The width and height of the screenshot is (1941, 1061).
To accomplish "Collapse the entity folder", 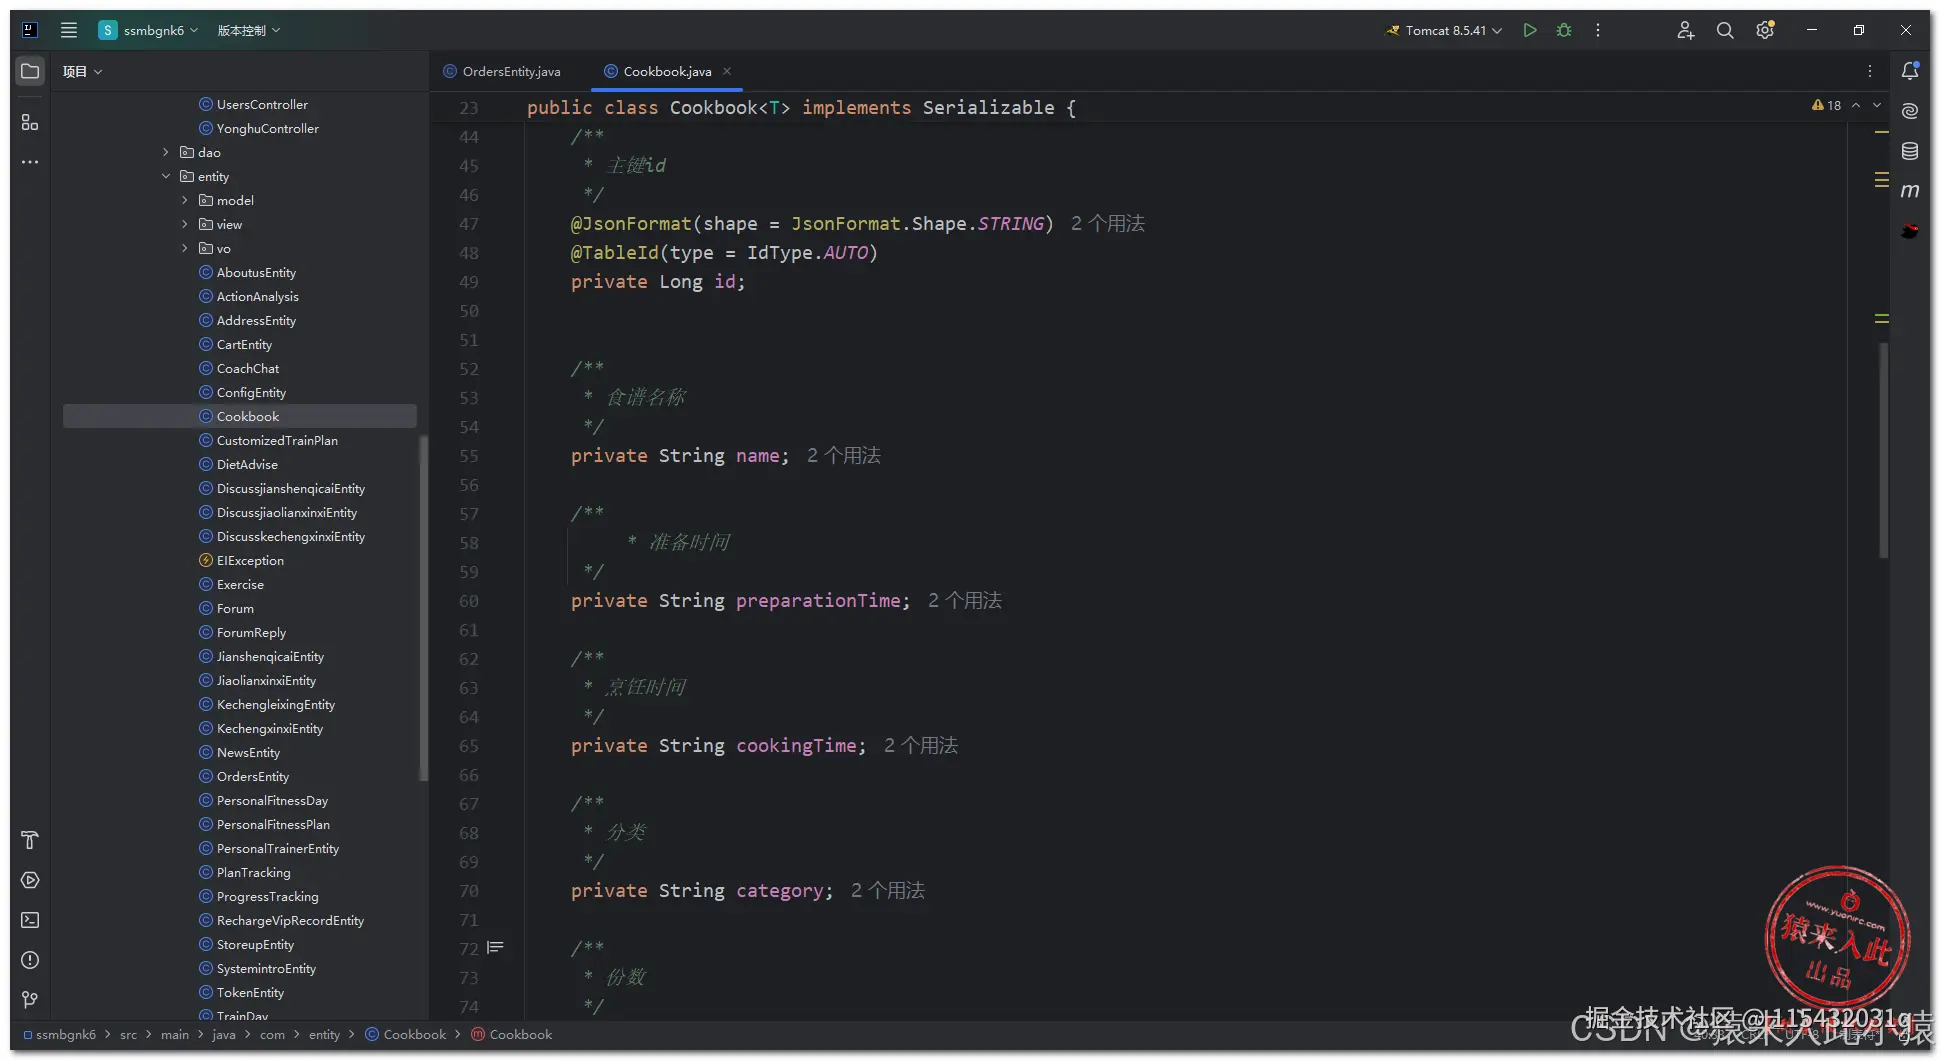I will pos(166,176).
